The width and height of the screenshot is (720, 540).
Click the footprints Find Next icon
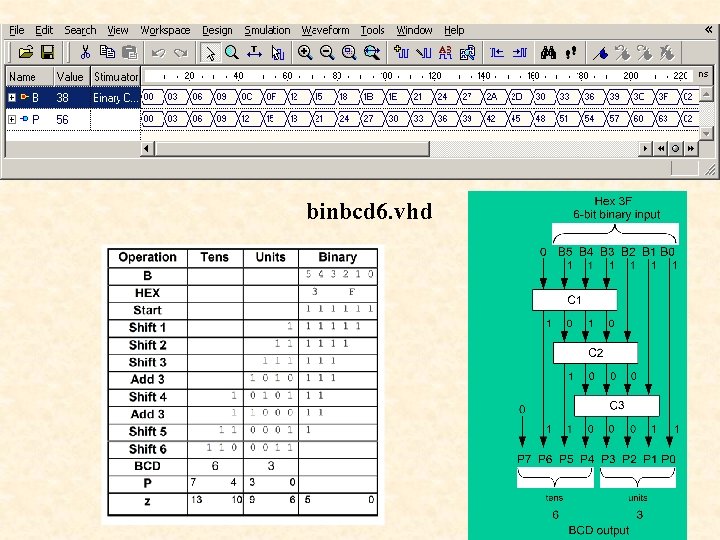click(571, 52)
